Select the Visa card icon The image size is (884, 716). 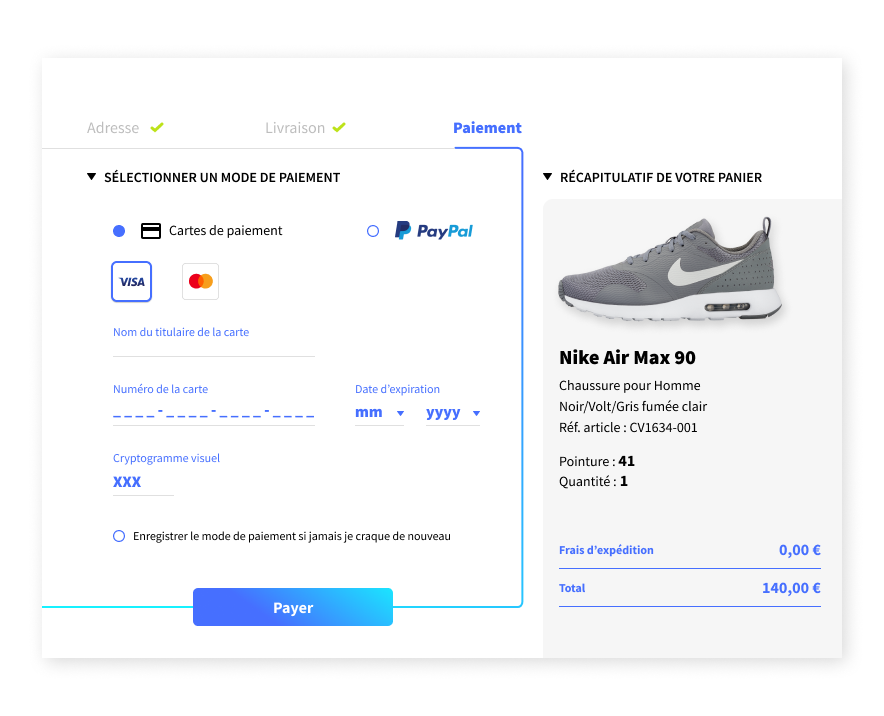131,281
